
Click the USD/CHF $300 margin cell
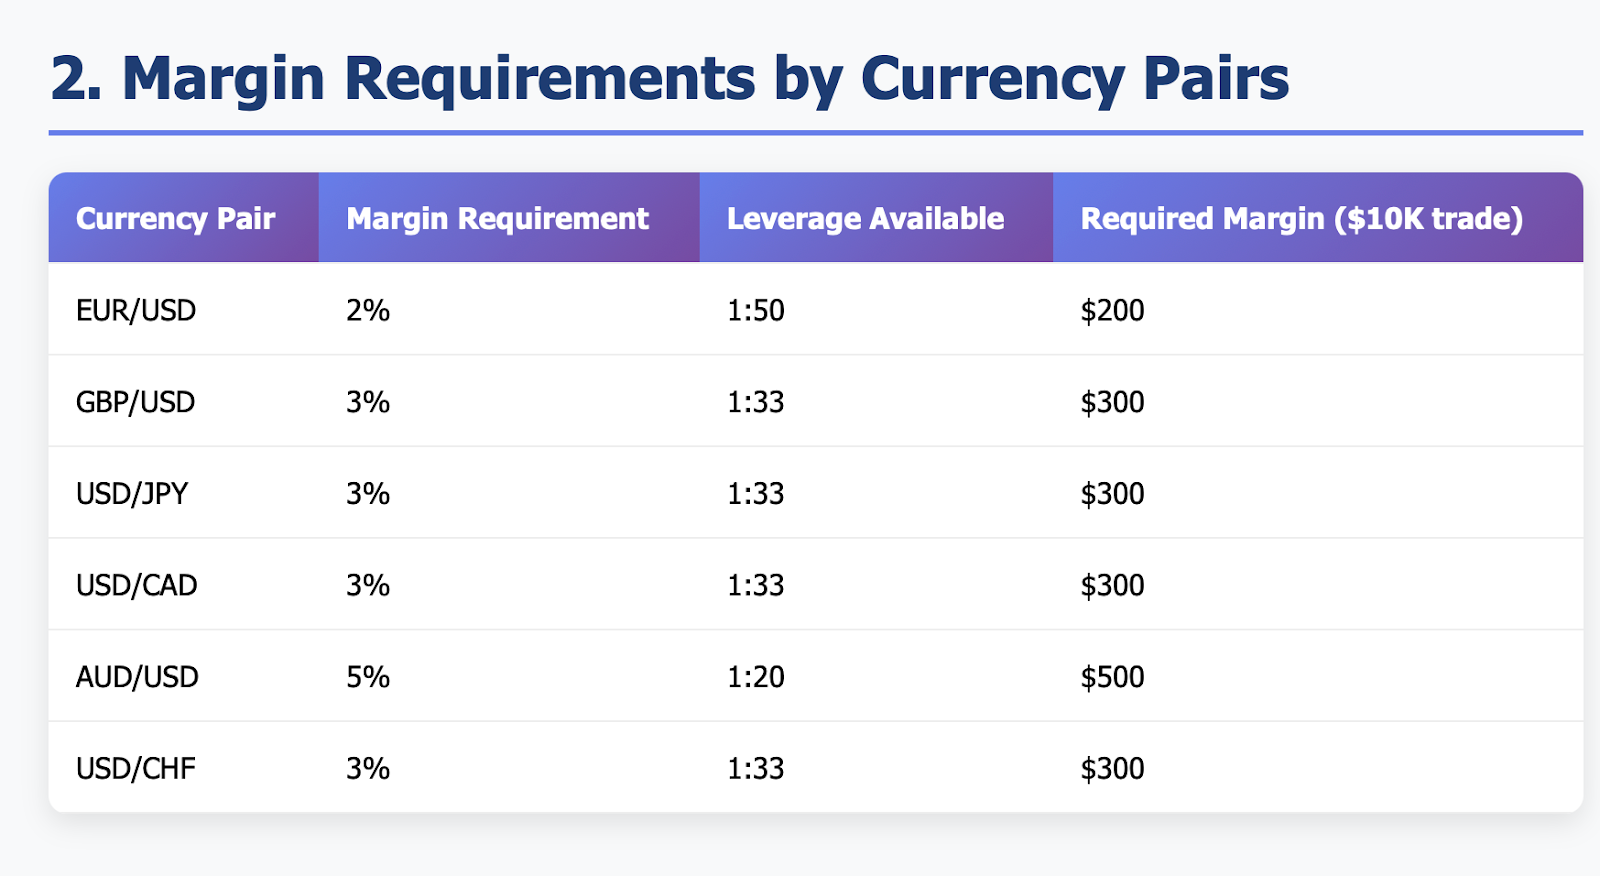click(1113, 769)
